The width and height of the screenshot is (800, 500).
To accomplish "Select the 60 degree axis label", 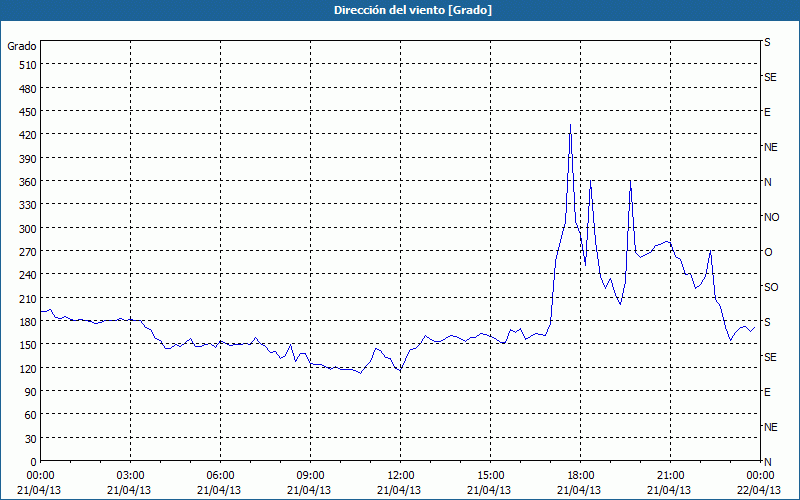I will tap(31, 415).
